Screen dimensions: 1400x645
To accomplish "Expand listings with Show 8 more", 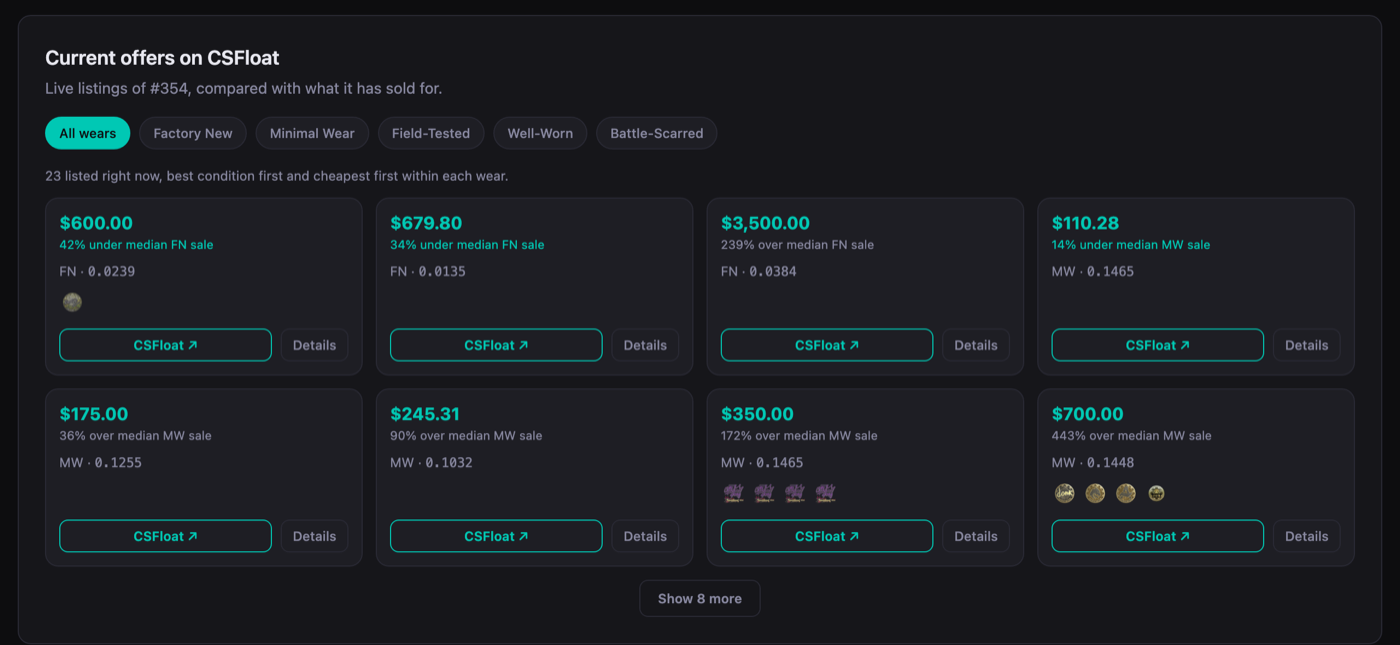I will [x=700, y=598].
